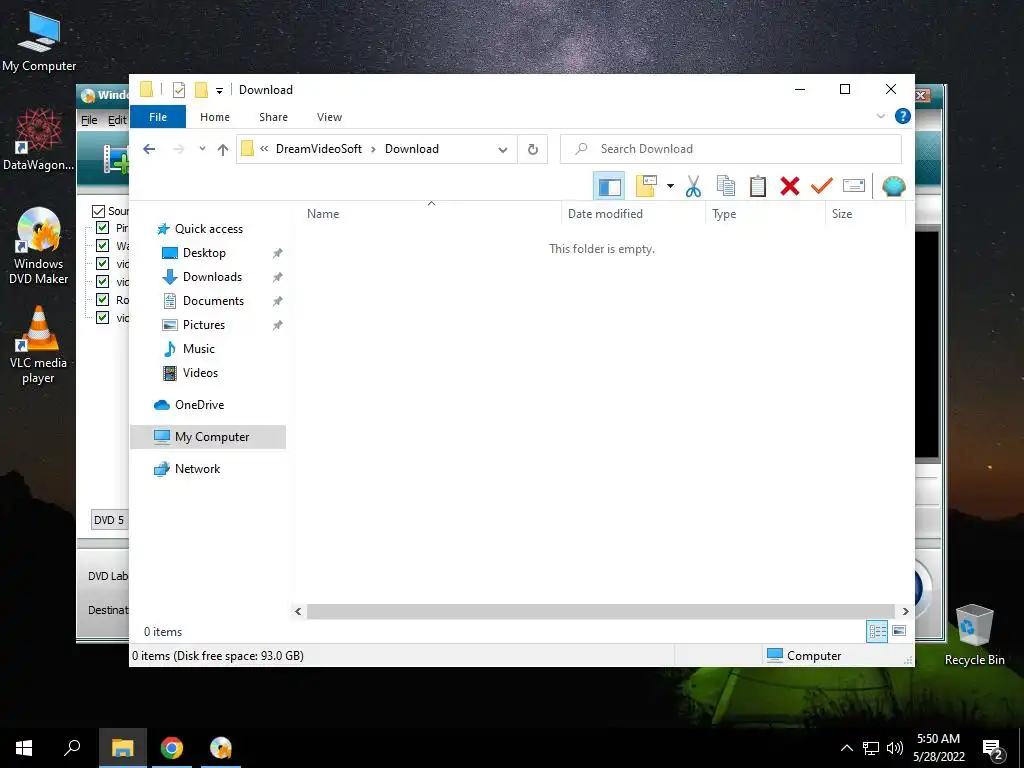Open the View ribbon tab
The width and height of the screenshot is (1024, 768).
(329, 117)
